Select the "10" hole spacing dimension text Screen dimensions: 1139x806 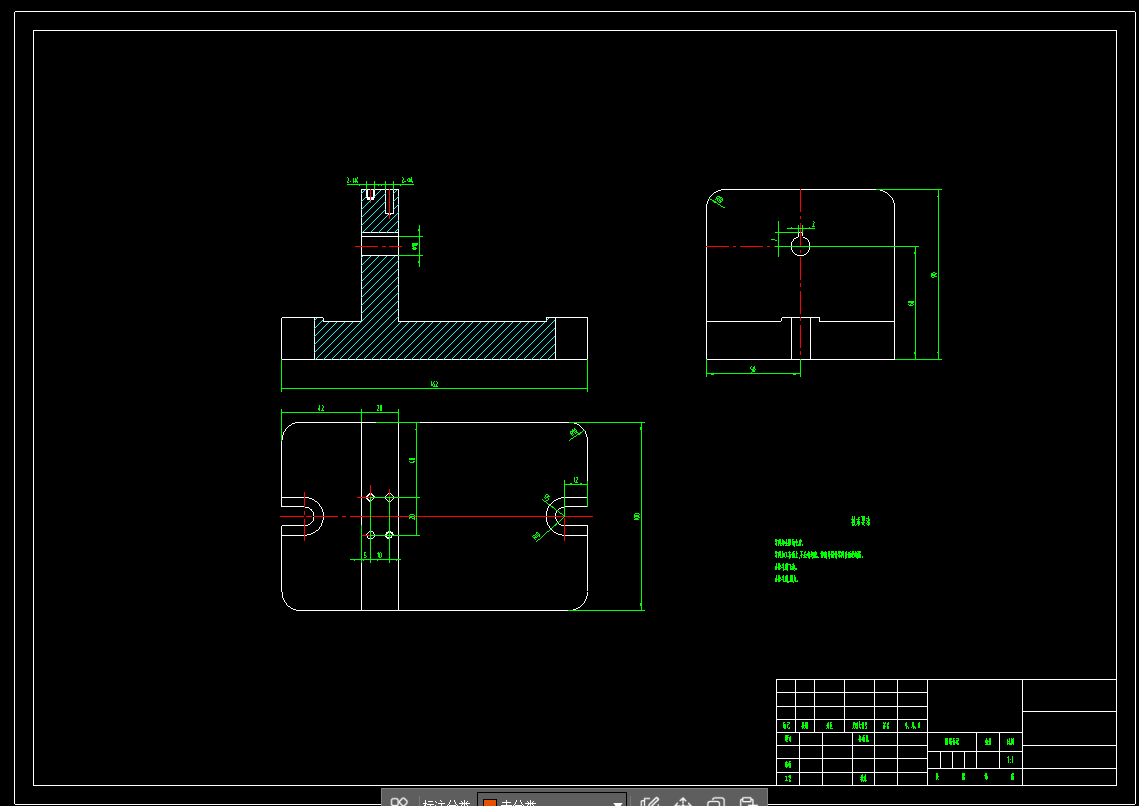[x=379, y=555]
